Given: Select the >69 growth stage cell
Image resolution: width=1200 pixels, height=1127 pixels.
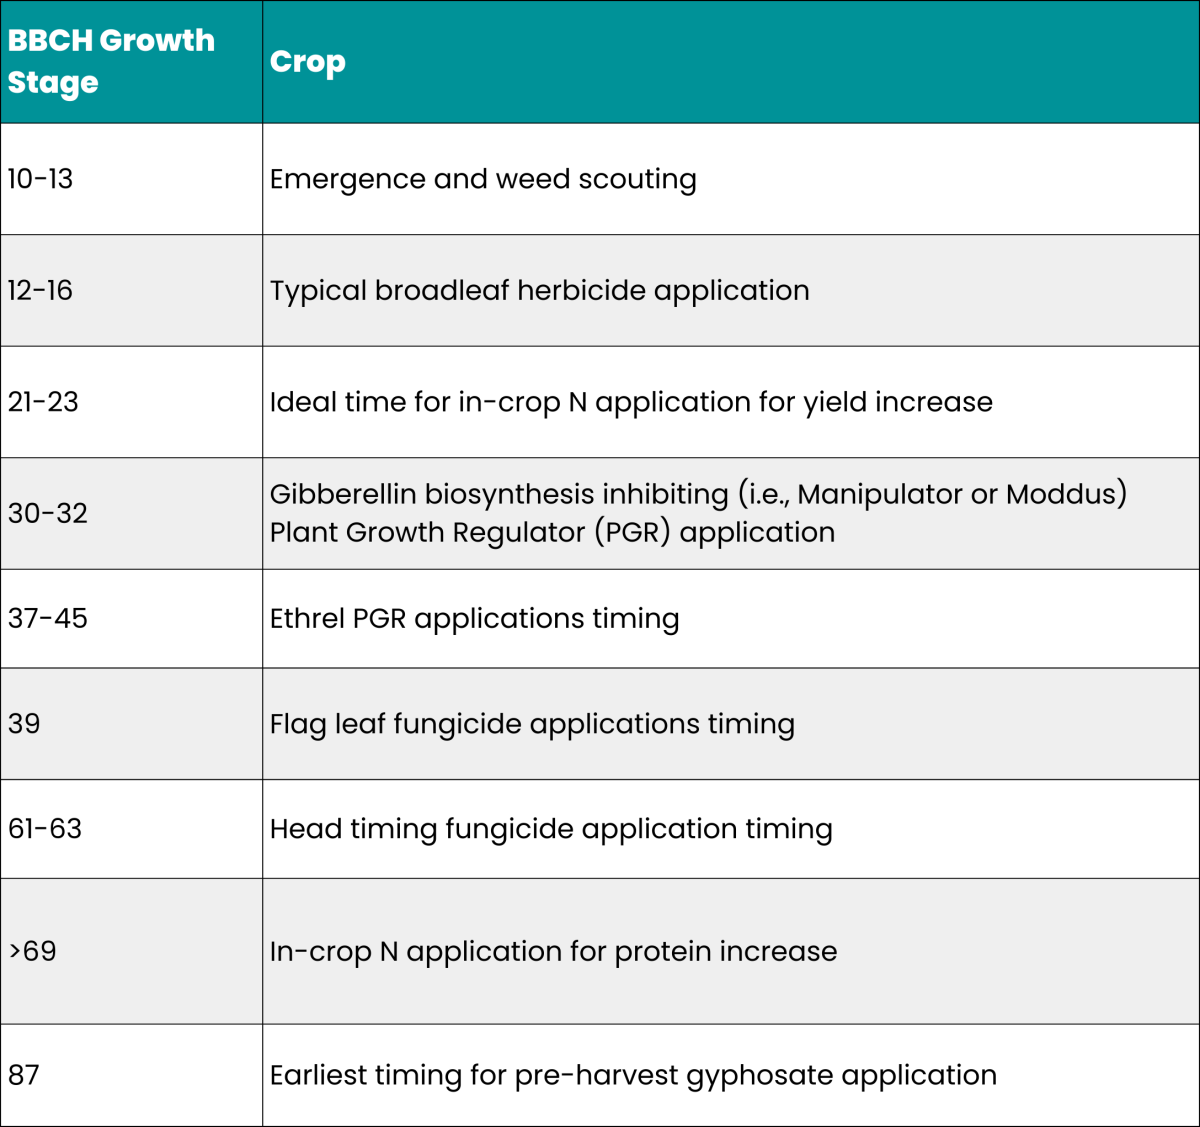Looking at the screenshot, I should click(131, 951).
